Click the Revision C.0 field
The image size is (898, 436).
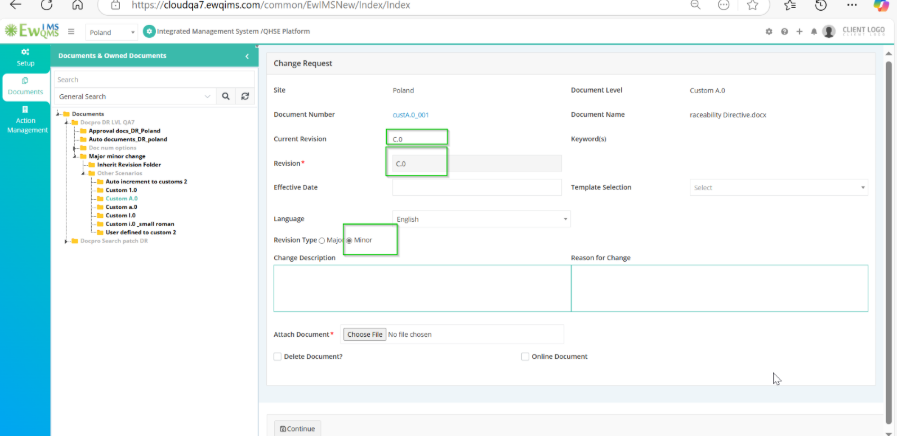click(476, 163)
